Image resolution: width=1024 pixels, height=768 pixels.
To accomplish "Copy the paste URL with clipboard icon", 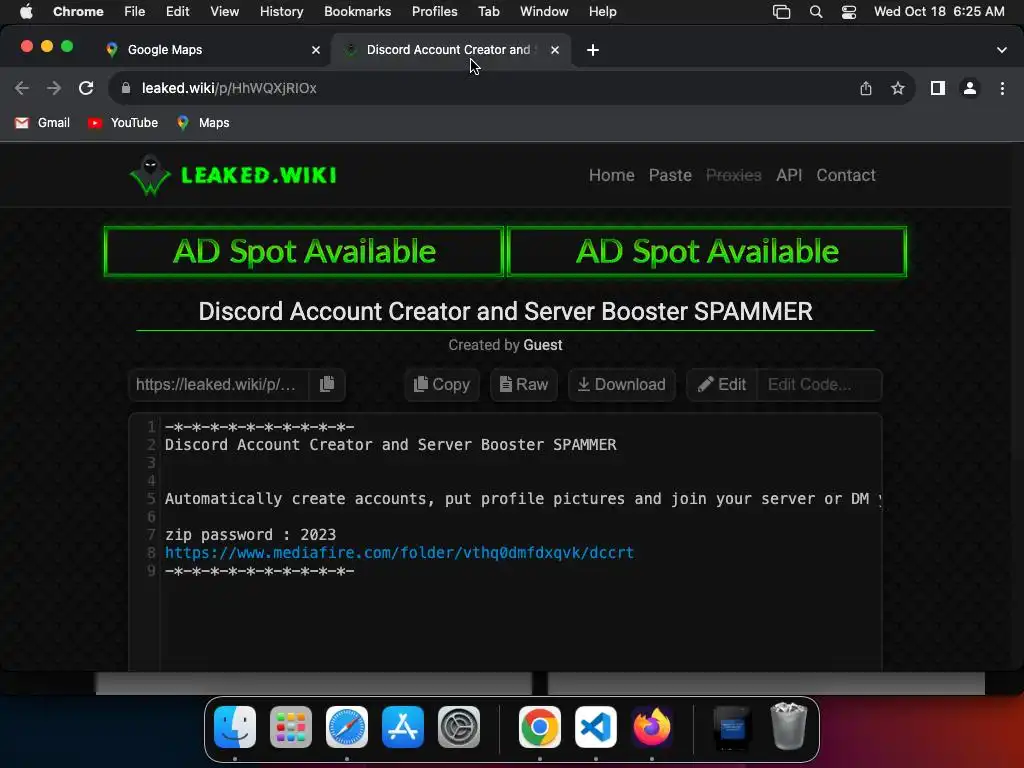I will pyautogui.click(x=327, y=385).
